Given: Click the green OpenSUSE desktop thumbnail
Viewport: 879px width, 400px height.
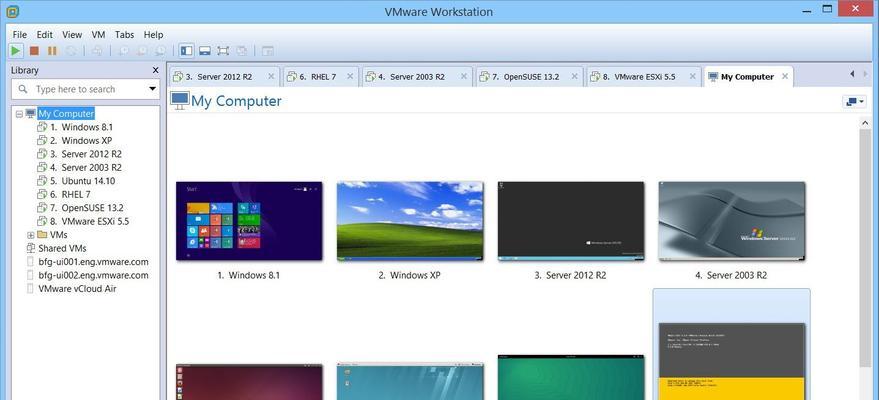Looking at the screenshot, I should click(x=571, y=377).
